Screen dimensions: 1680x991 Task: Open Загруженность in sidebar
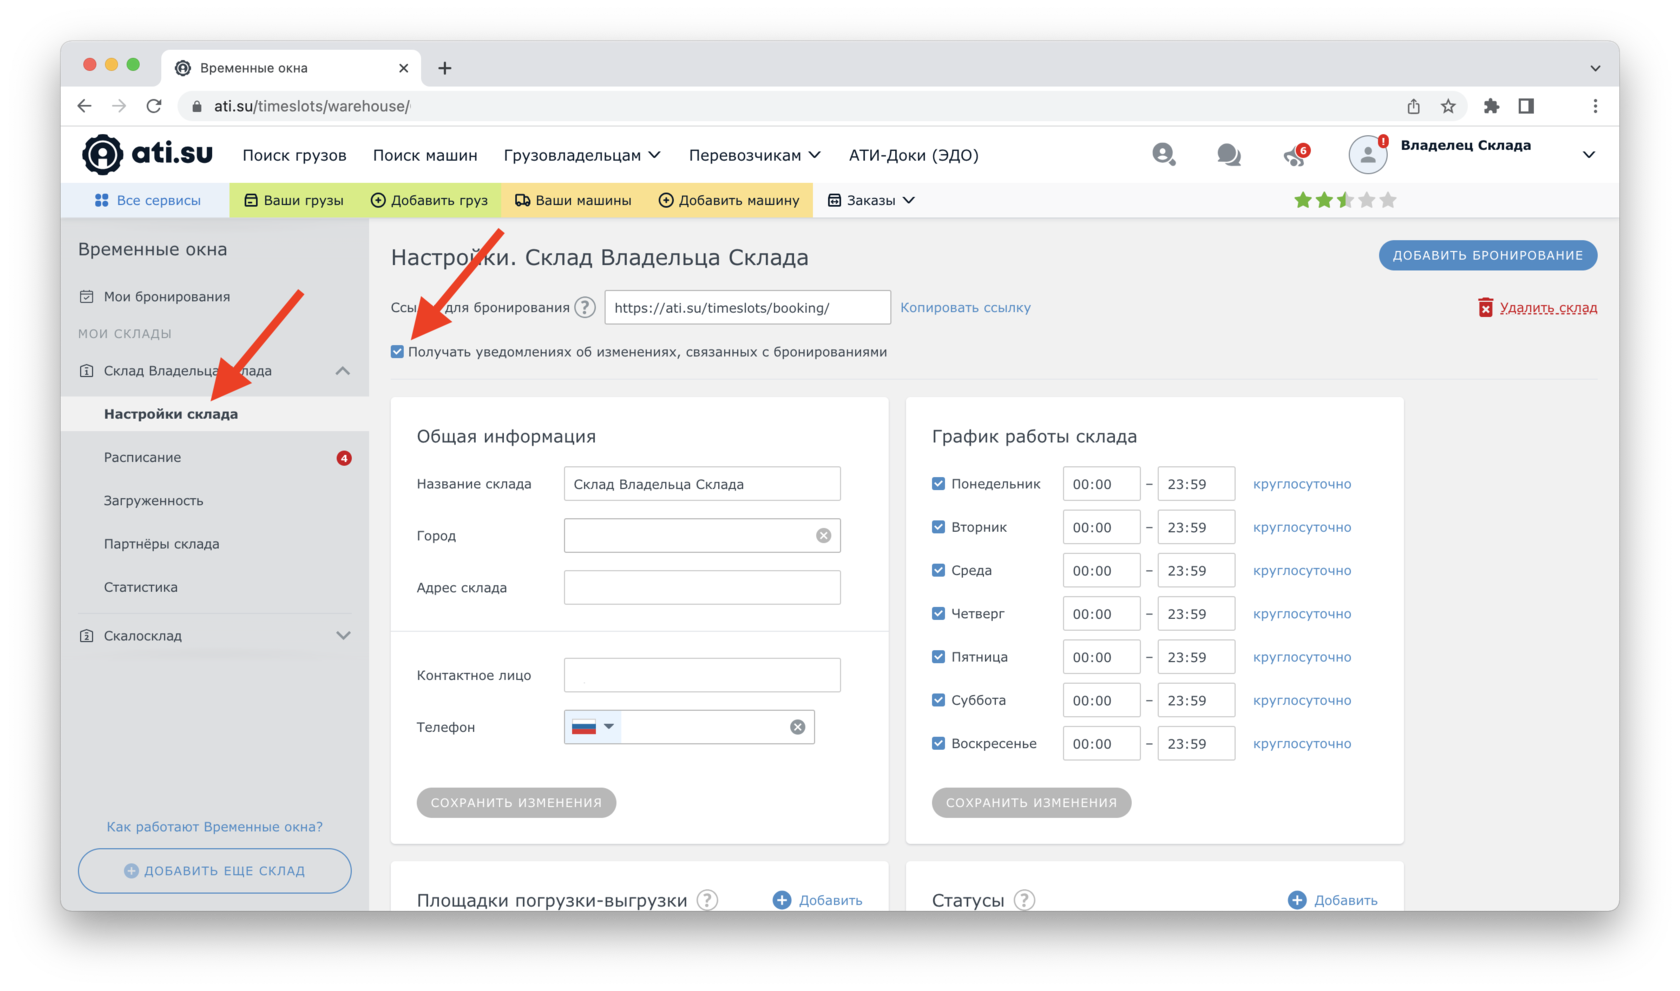(153, 500)
